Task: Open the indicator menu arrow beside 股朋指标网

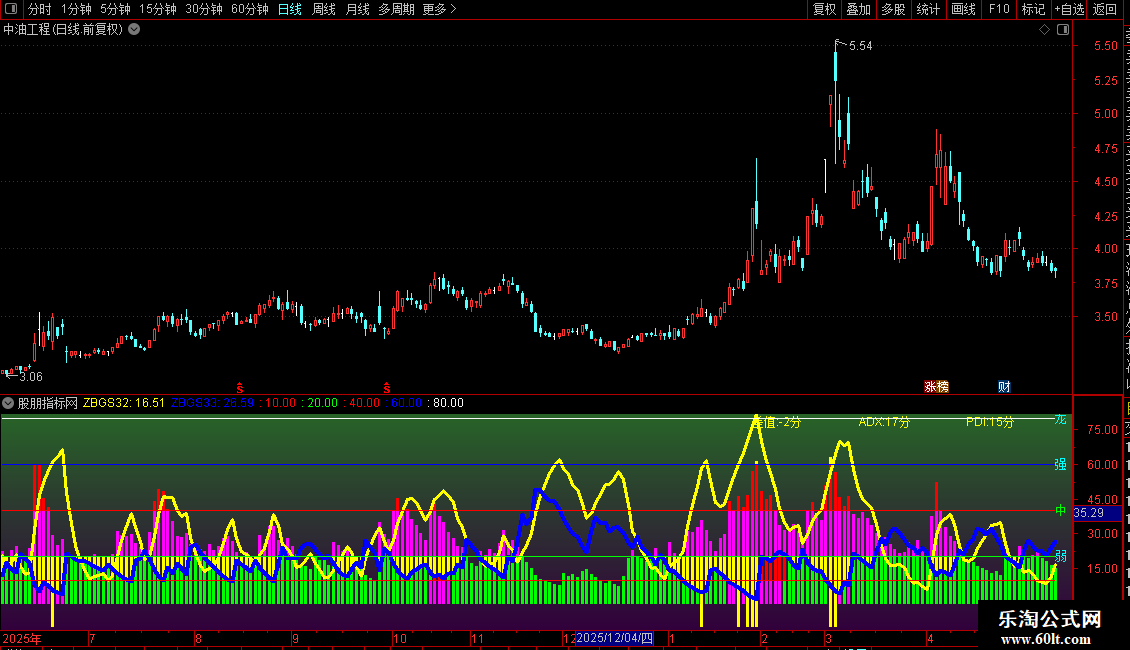Action: click(x=8, y=403)
